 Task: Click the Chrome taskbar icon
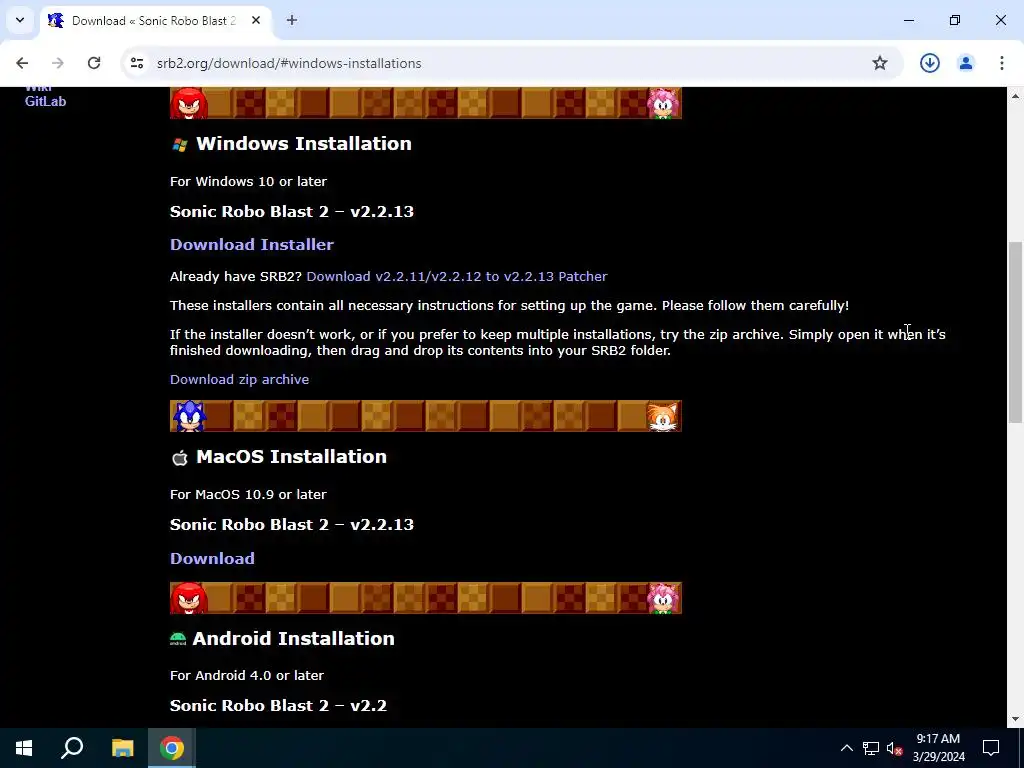[171, 748]
